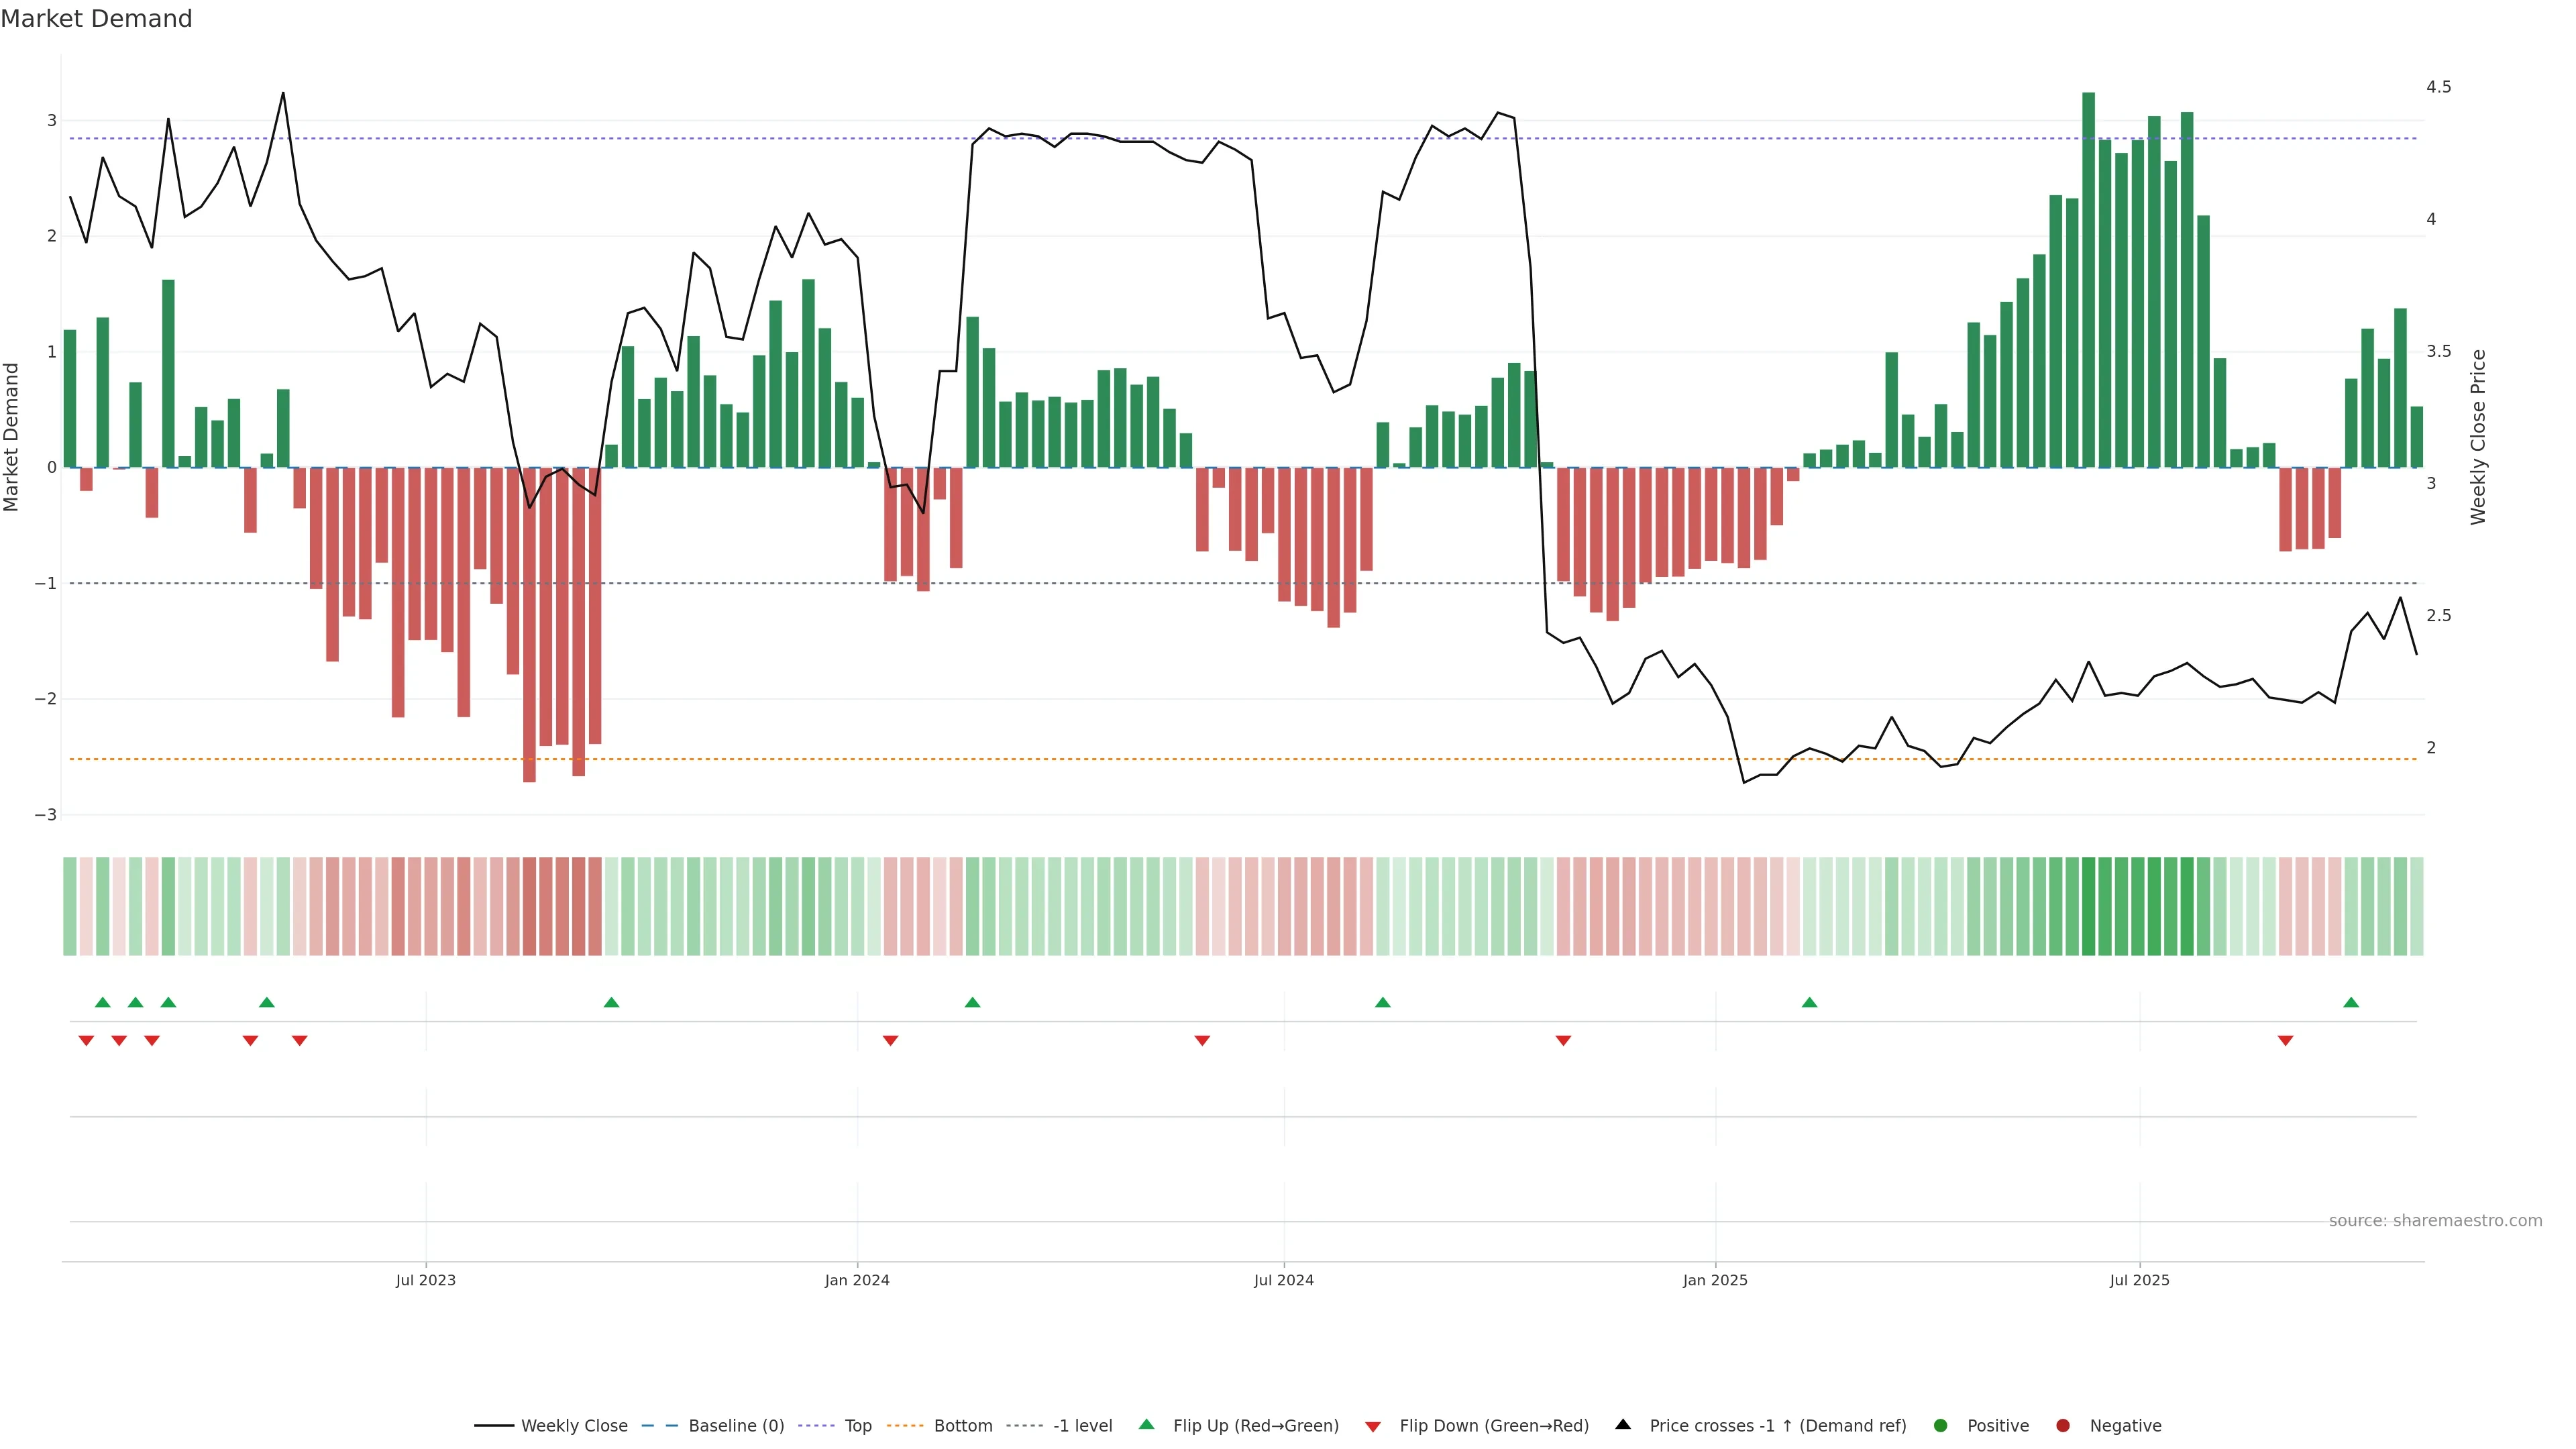Click the orange Bottom legend line icon
Screen dimensions: 2576x1449
(906, 1426)
